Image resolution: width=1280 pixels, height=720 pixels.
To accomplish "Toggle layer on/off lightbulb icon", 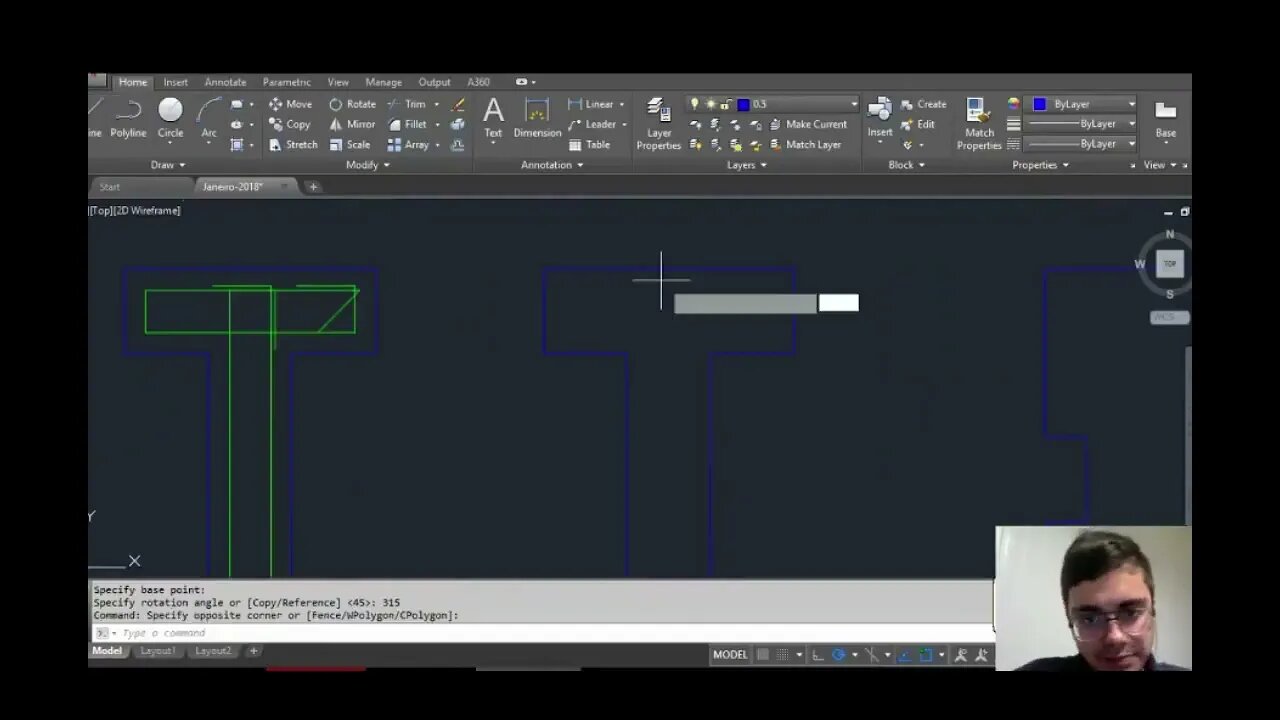I will click(x=694, y=104).
